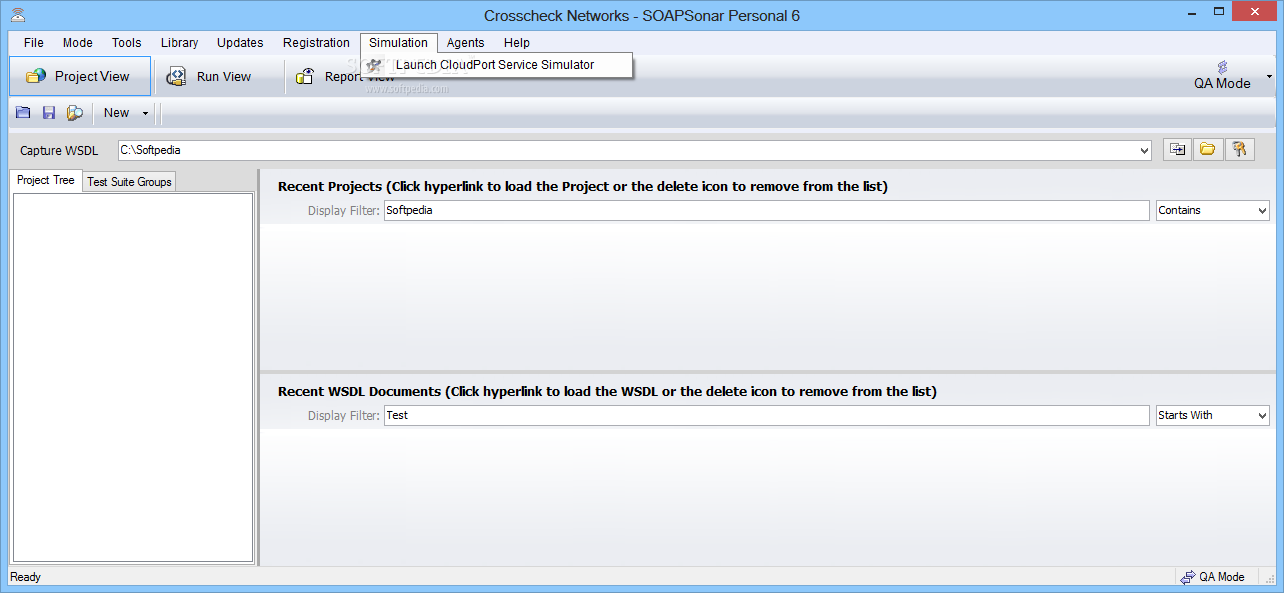
Task: Click the Recent Projects display filter field
Action: coord(766,210)
